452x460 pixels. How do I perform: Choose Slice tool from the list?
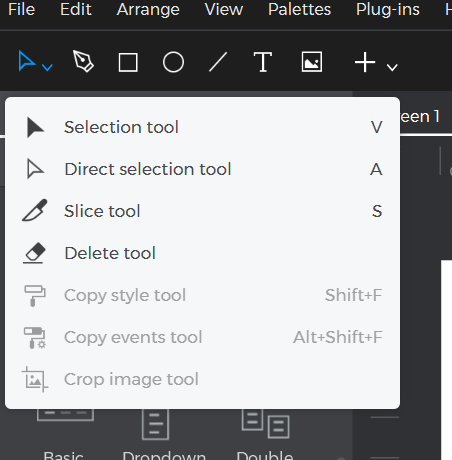[202, 211]
